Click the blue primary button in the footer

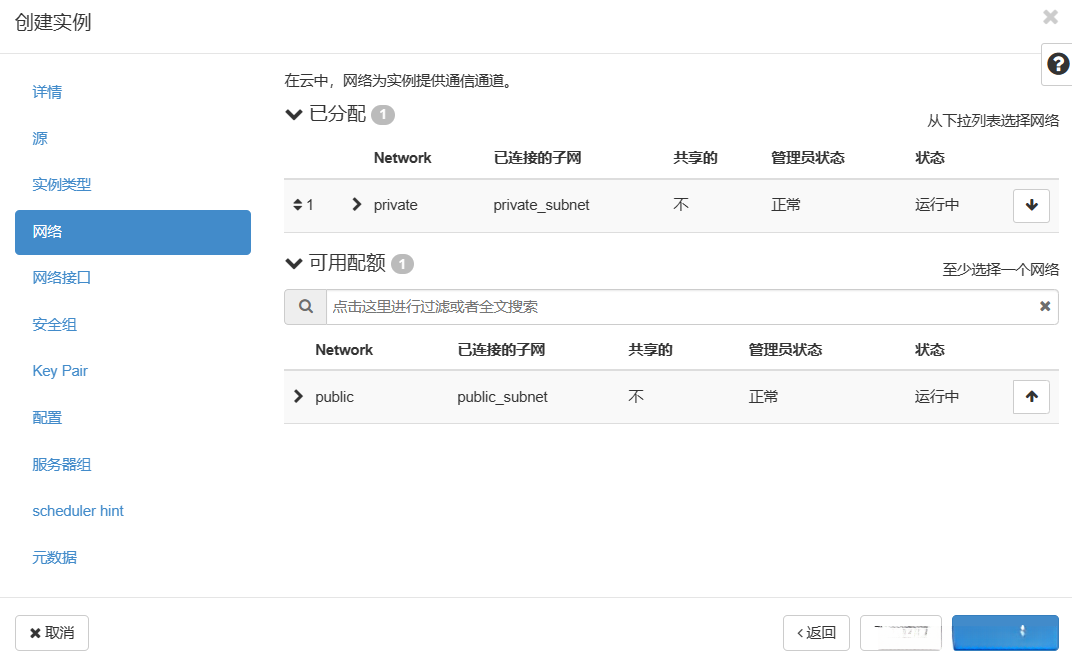(x=1005, y=633)
